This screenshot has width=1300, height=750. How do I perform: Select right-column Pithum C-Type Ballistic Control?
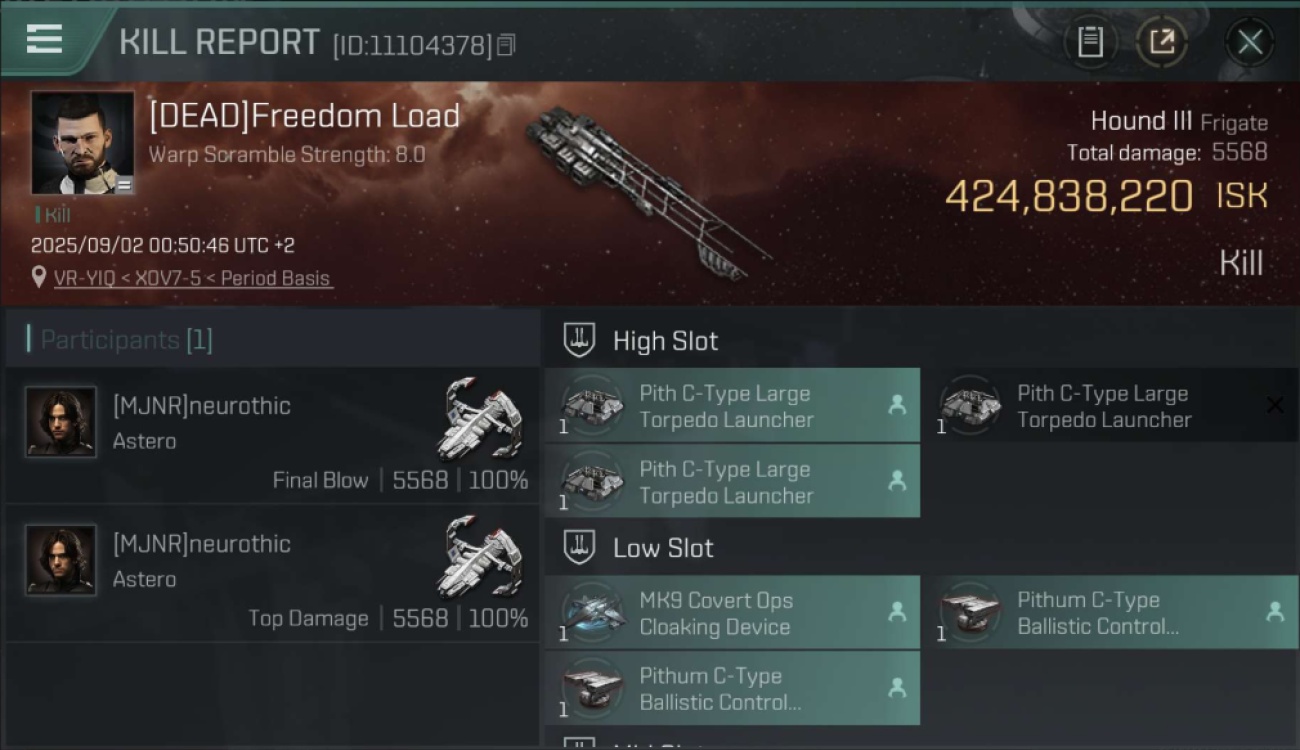tap(1110, 613)
